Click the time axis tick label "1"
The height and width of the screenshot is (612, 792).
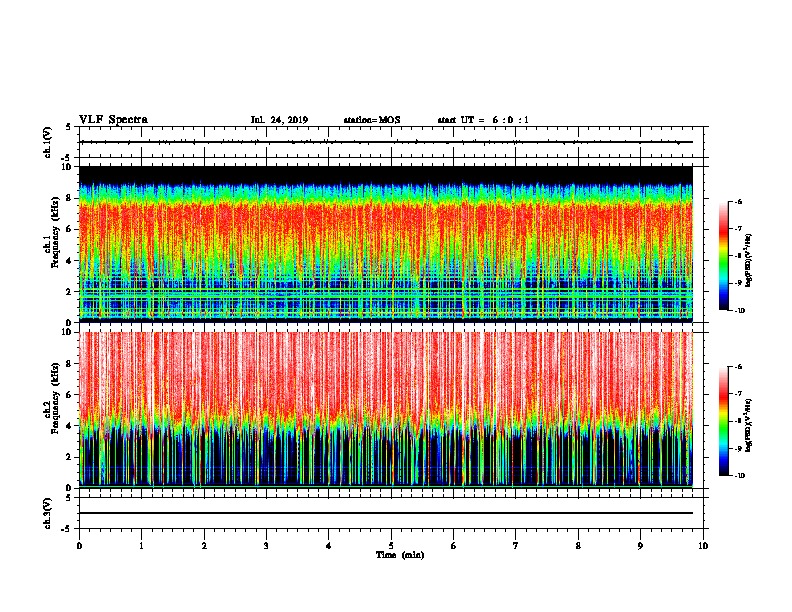tap(141, 546)
